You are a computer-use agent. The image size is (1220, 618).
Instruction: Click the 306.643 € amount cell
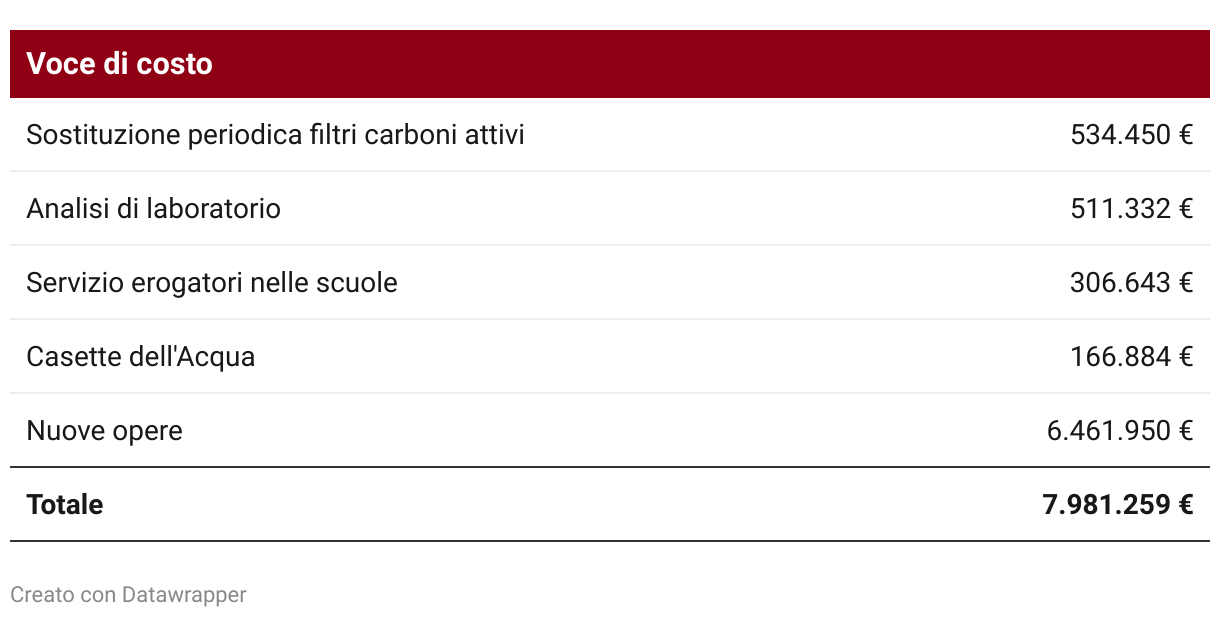1131,282
